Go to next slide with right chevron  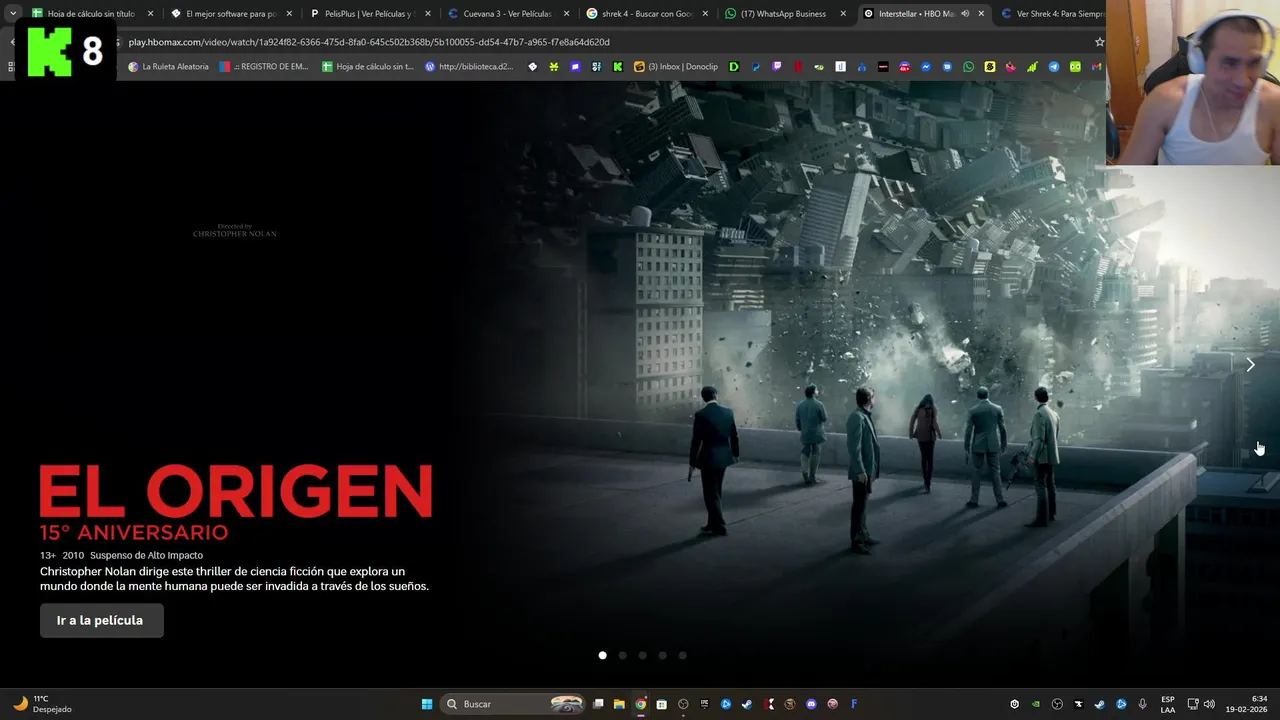[x=1250, y=365]
